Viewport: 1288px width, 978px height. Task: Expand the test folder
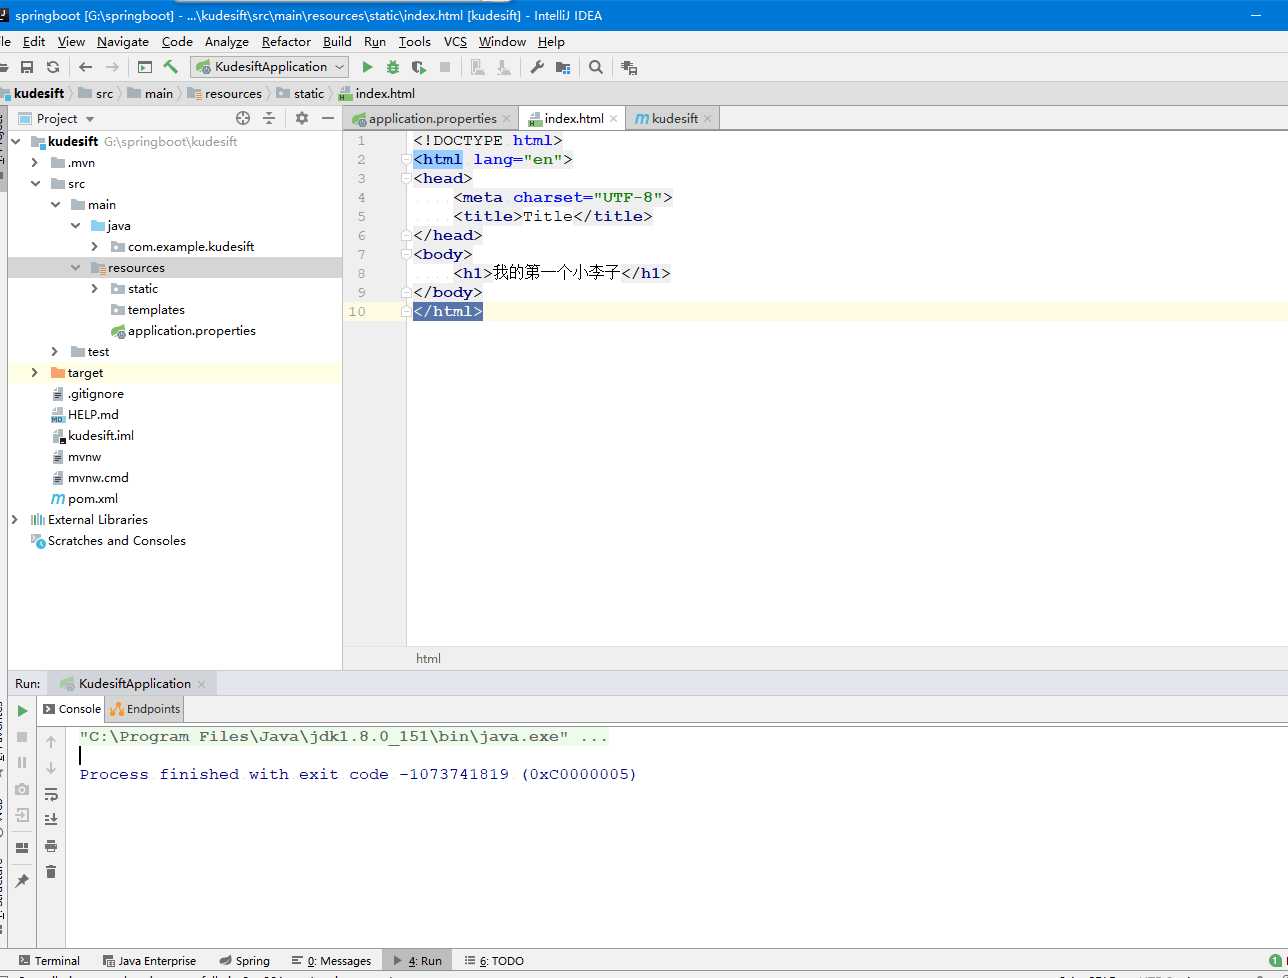point(56,351)
